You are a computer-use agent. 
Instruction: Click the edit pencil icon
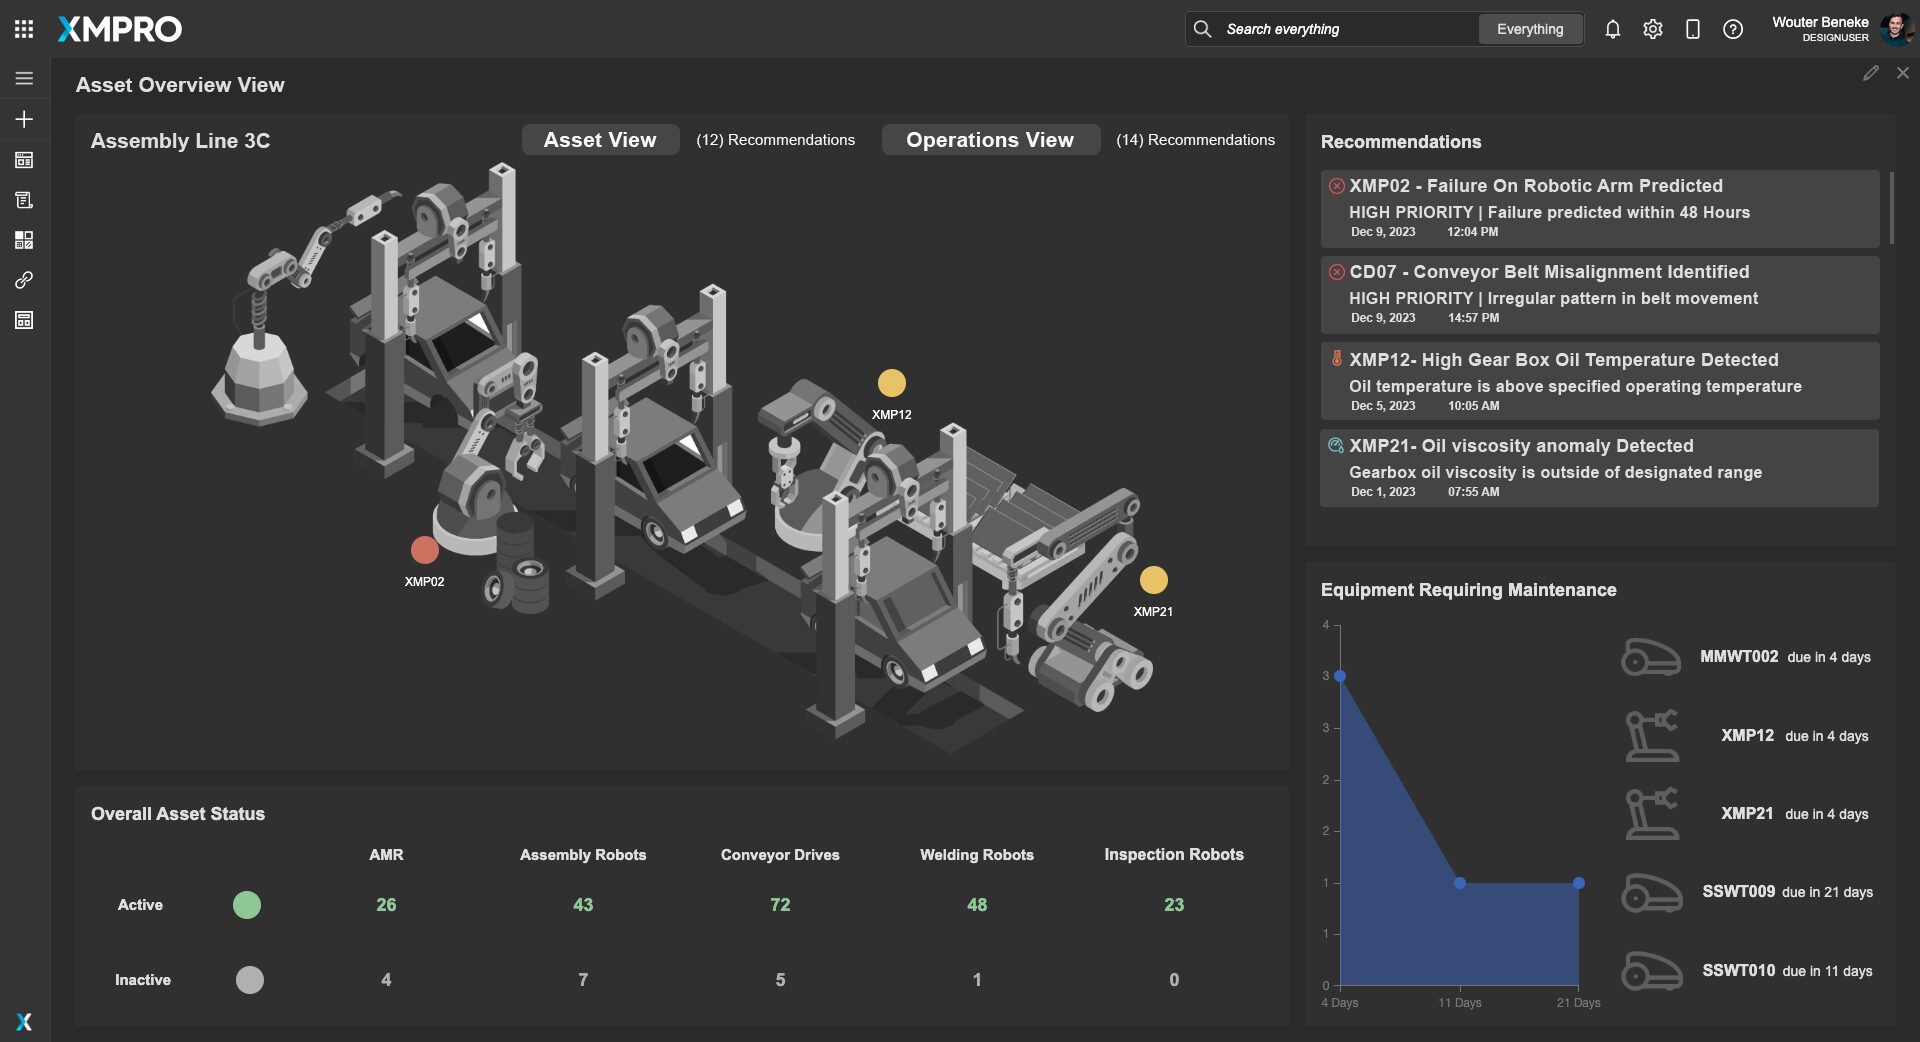click(1870, 73)
